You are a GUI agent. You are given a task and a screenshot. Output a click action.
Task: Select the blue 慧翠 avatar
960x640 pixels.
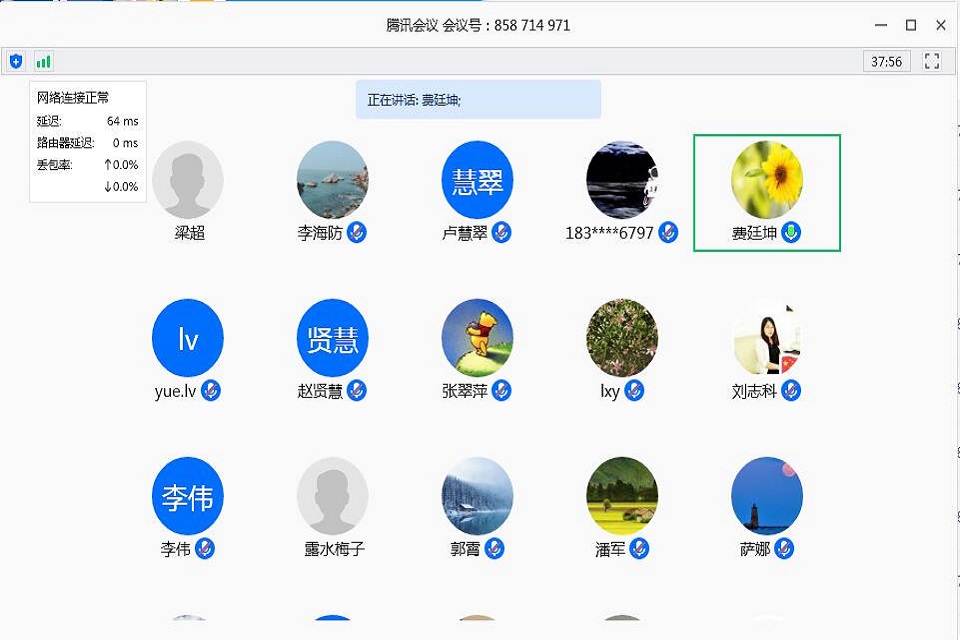pos(478,180)
